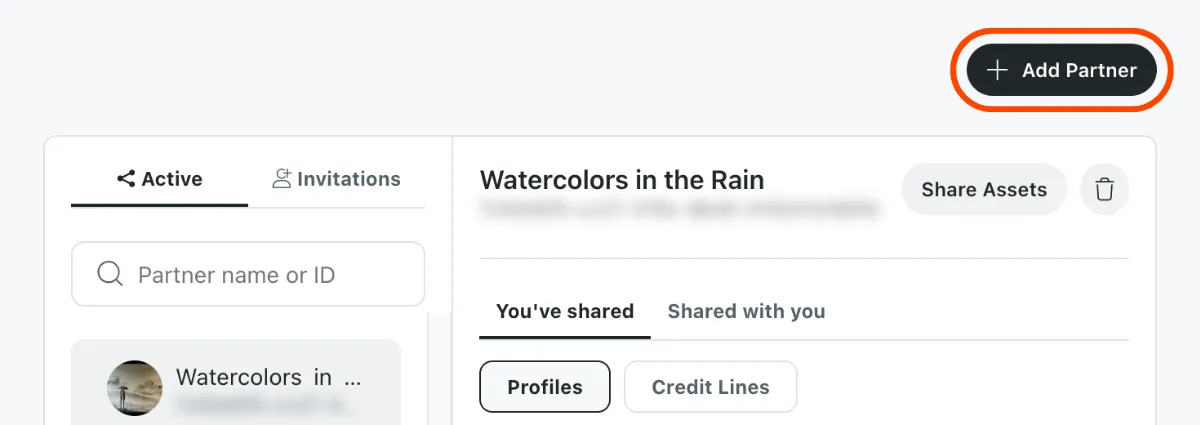
Task: Click the Watercolors partner avatar thumbnail
Action: 135,388
